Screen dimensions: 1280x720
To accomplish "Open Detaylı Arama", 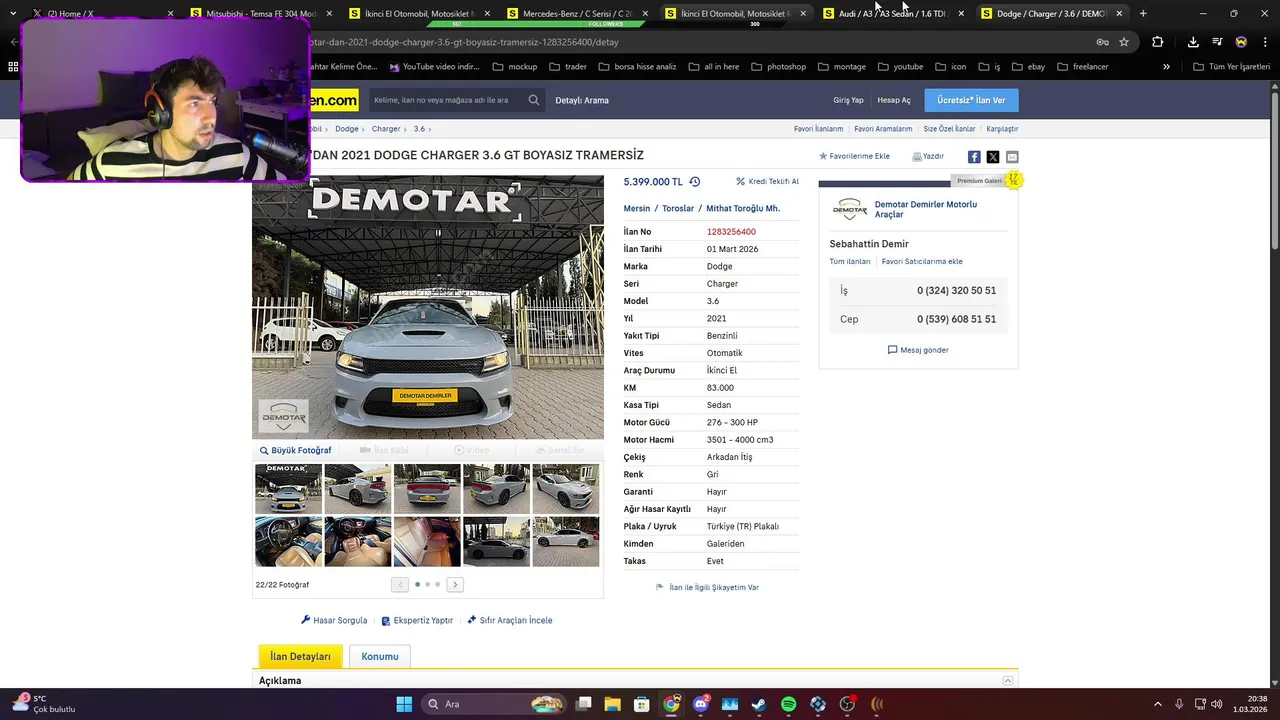I will pos(582,100).
